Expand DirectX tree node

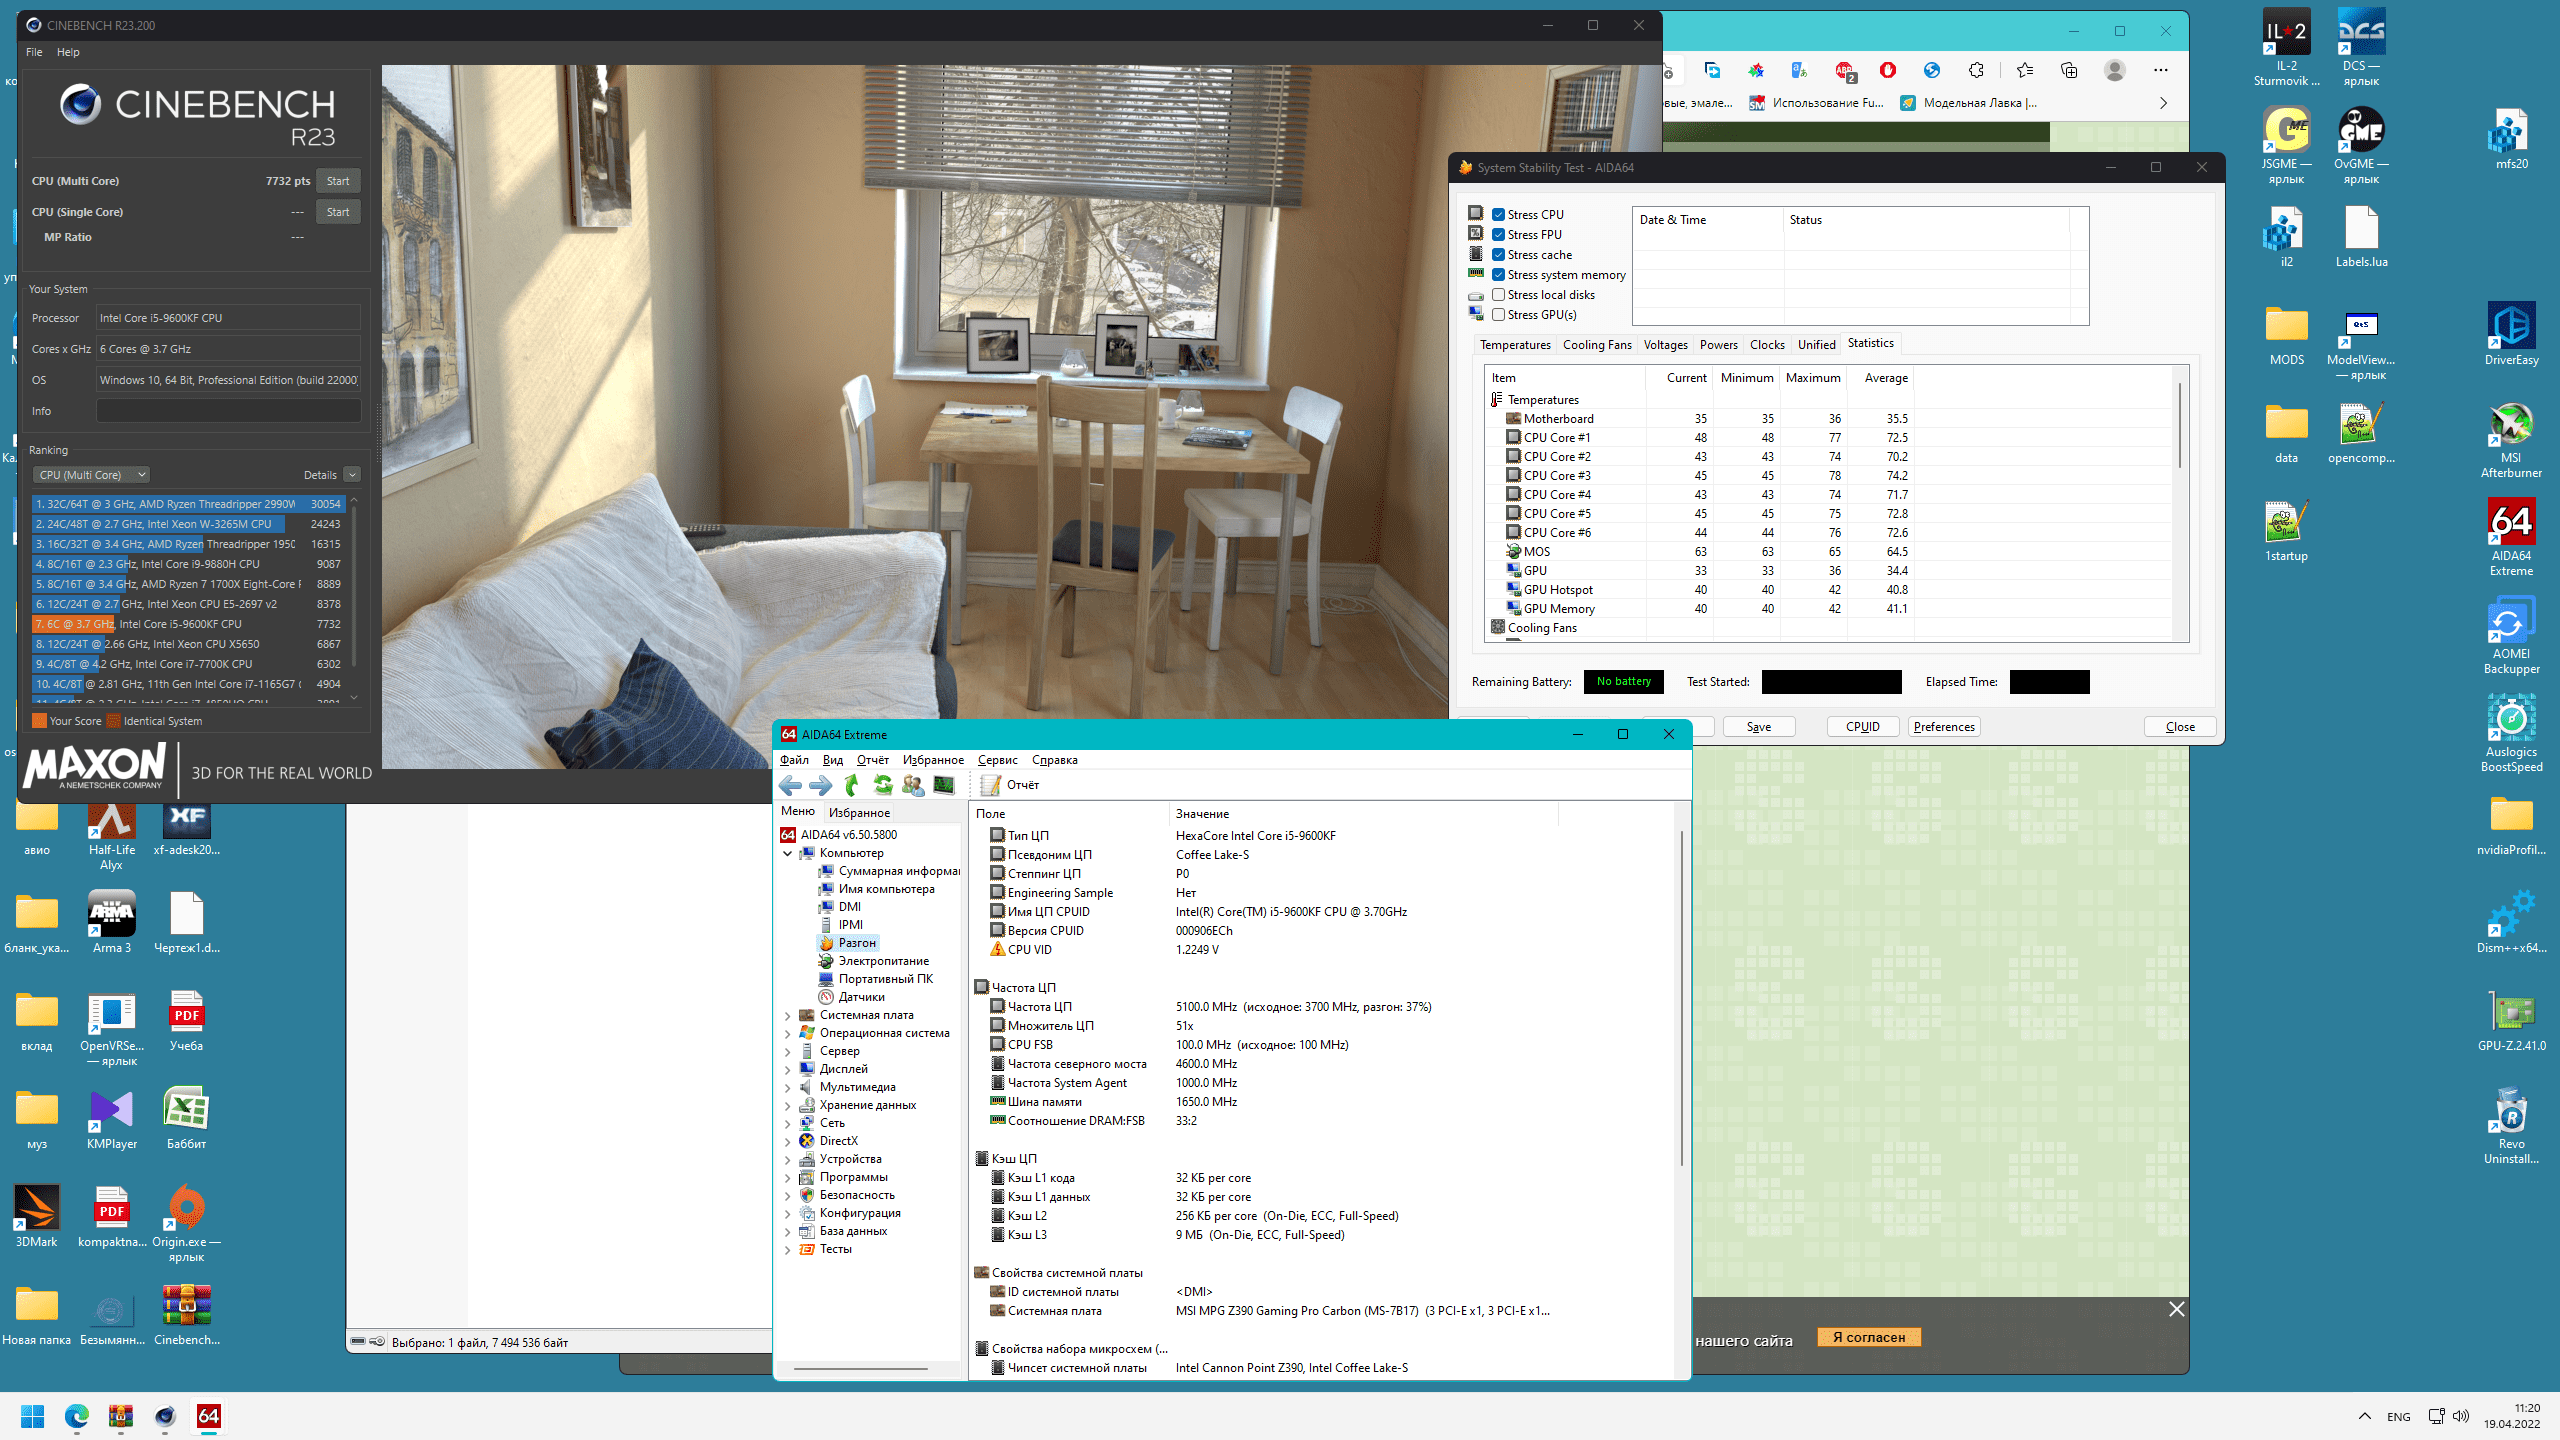788,1141
